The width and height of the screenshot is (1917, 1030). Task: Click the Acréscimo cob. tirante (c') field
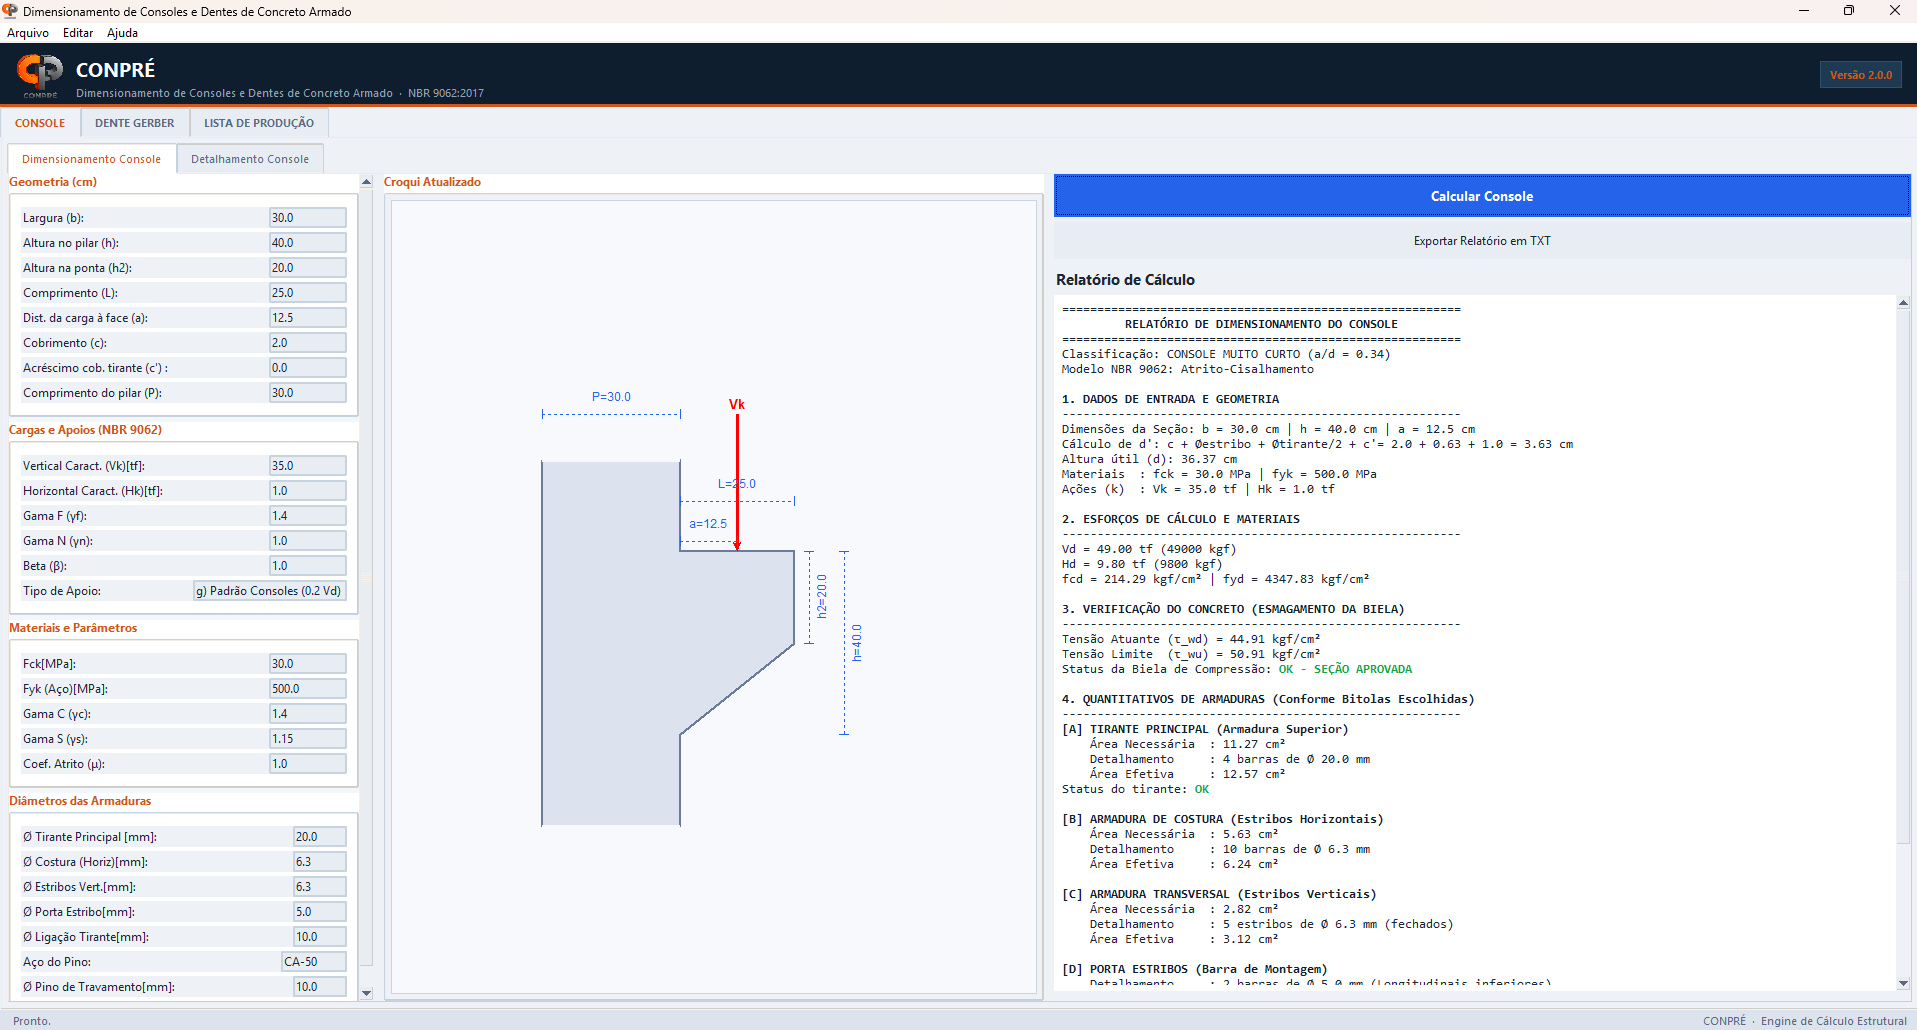pos(308,368)
